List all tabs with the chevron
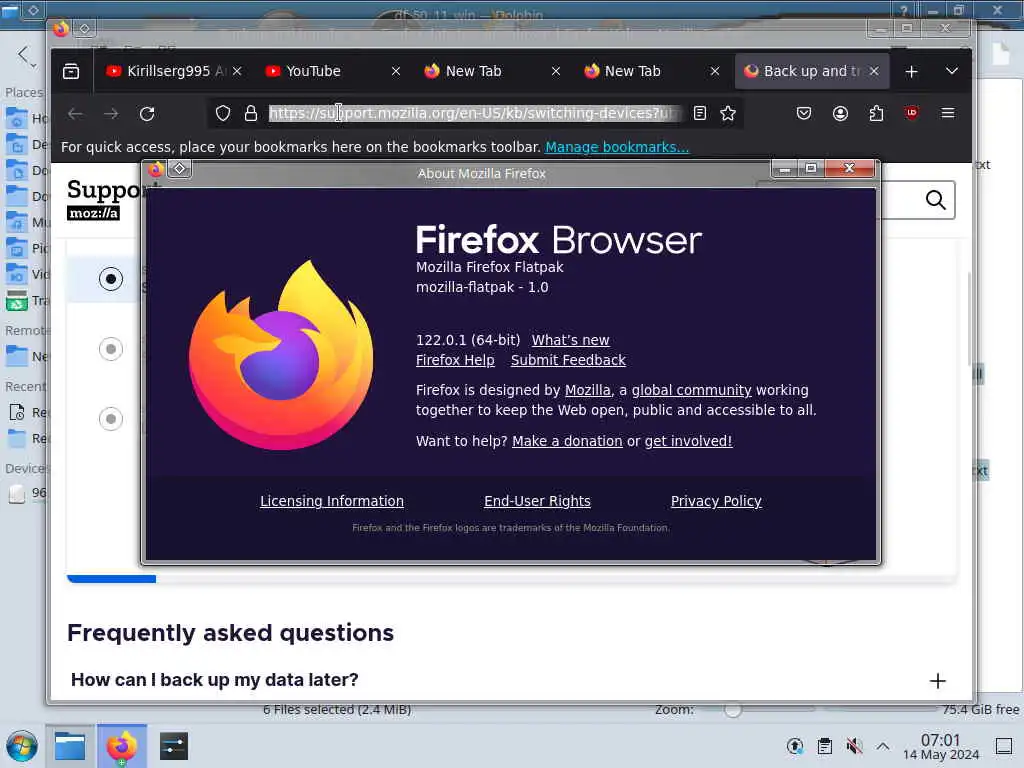The image size is (1024, 768). coord(952,71)
